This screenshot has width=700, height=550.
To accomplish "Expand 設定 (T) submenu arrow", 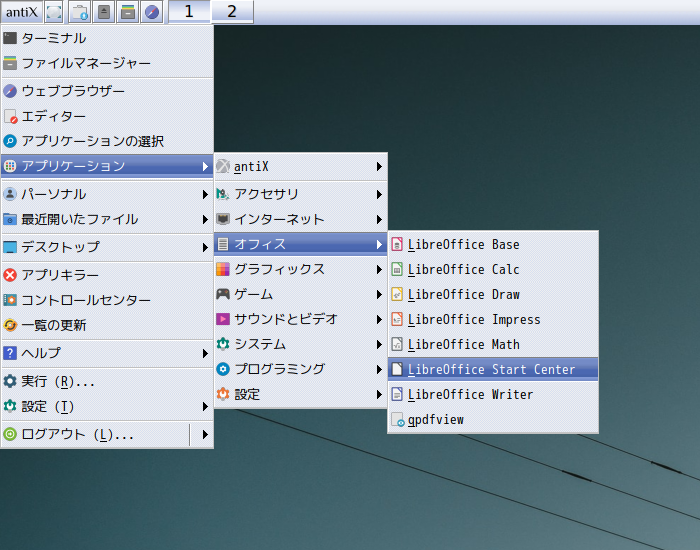I will pos(205,406).
